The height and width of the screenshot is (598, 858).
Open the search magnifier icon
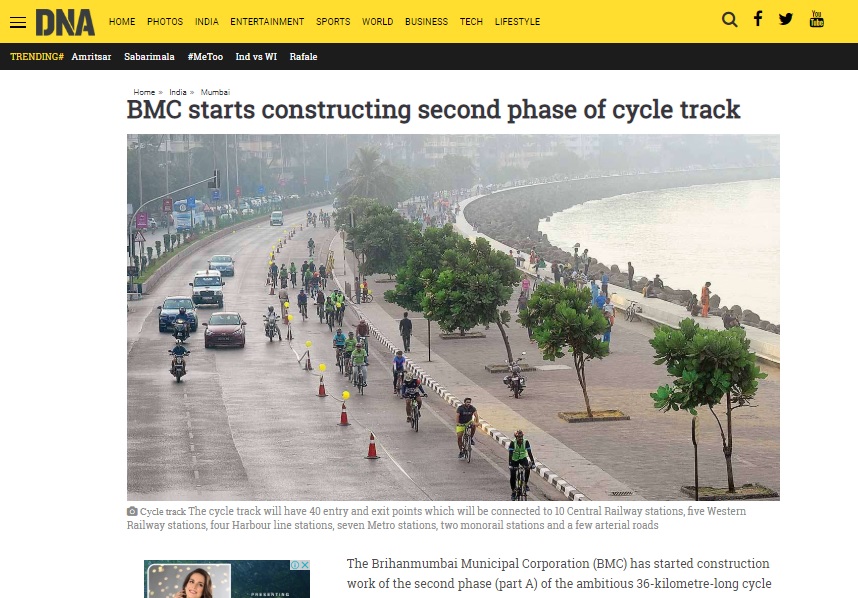pyautogui.click(x=729, y=20)
